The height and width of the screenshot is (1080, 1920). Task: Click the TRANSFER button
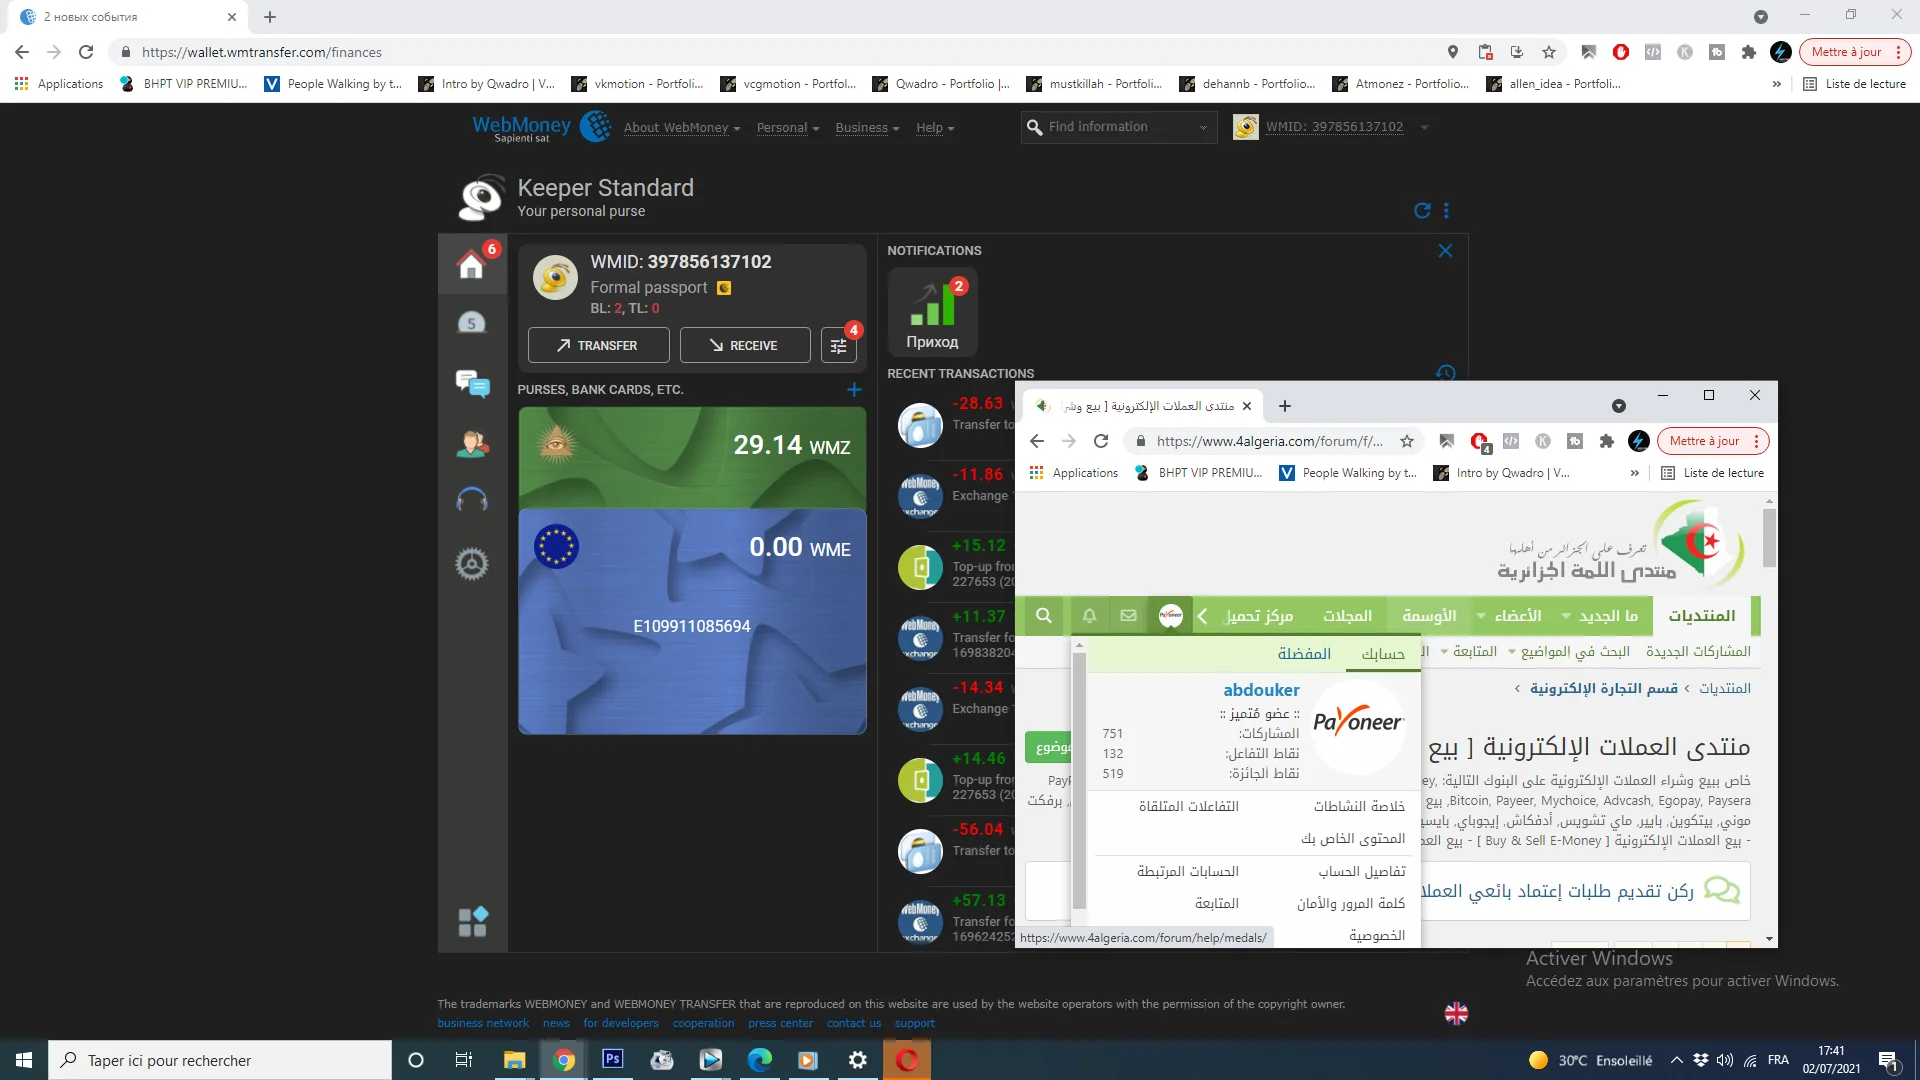point(598,345)
